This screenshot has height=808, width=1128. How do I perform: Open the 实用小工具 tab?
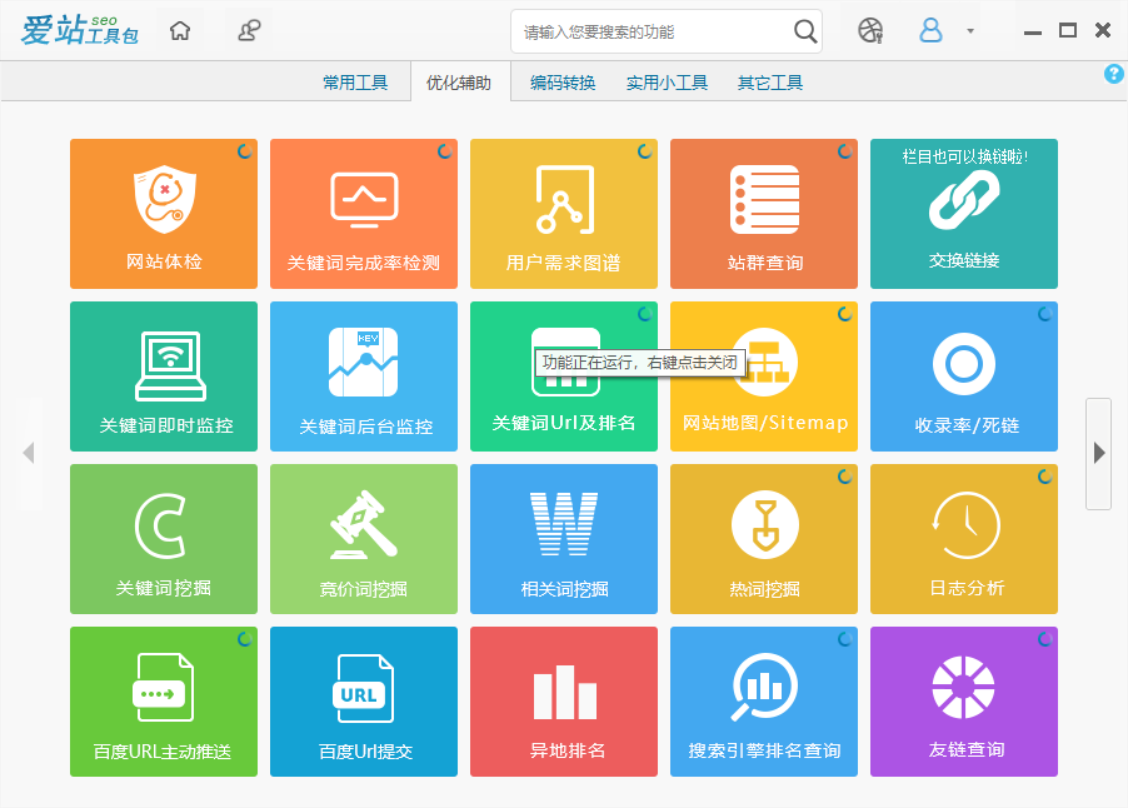click(x=667, y=83)
